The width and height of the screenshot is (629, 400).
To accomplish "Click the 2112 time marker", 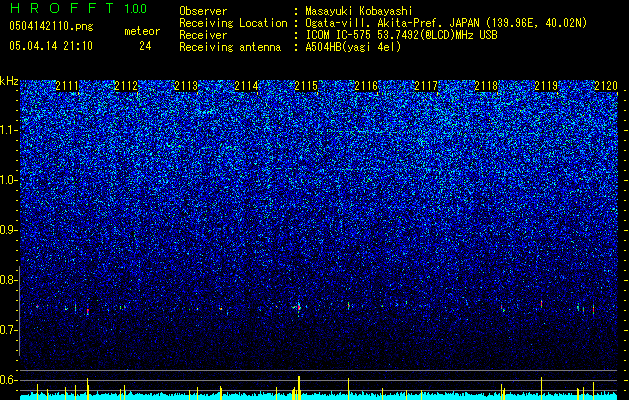I will coord(126,85).
